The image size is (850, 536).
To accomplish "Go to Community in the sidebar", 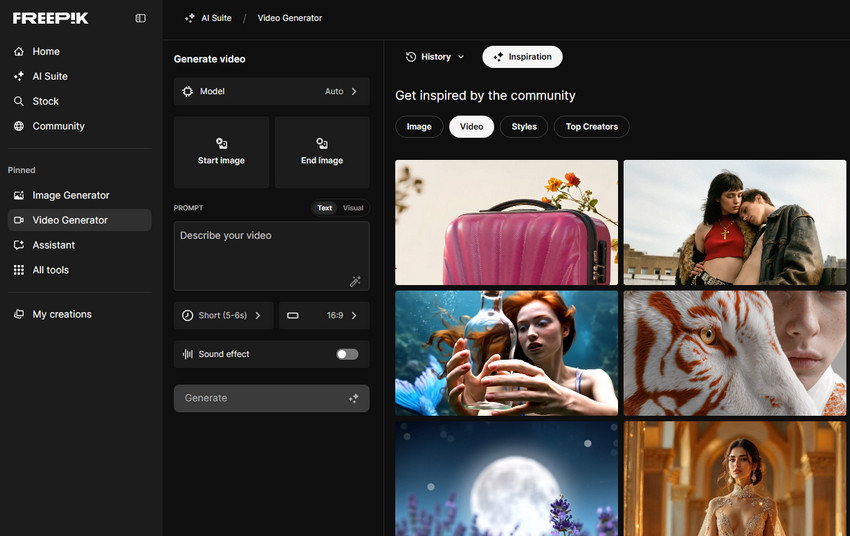I will click(x=58, y=126).
